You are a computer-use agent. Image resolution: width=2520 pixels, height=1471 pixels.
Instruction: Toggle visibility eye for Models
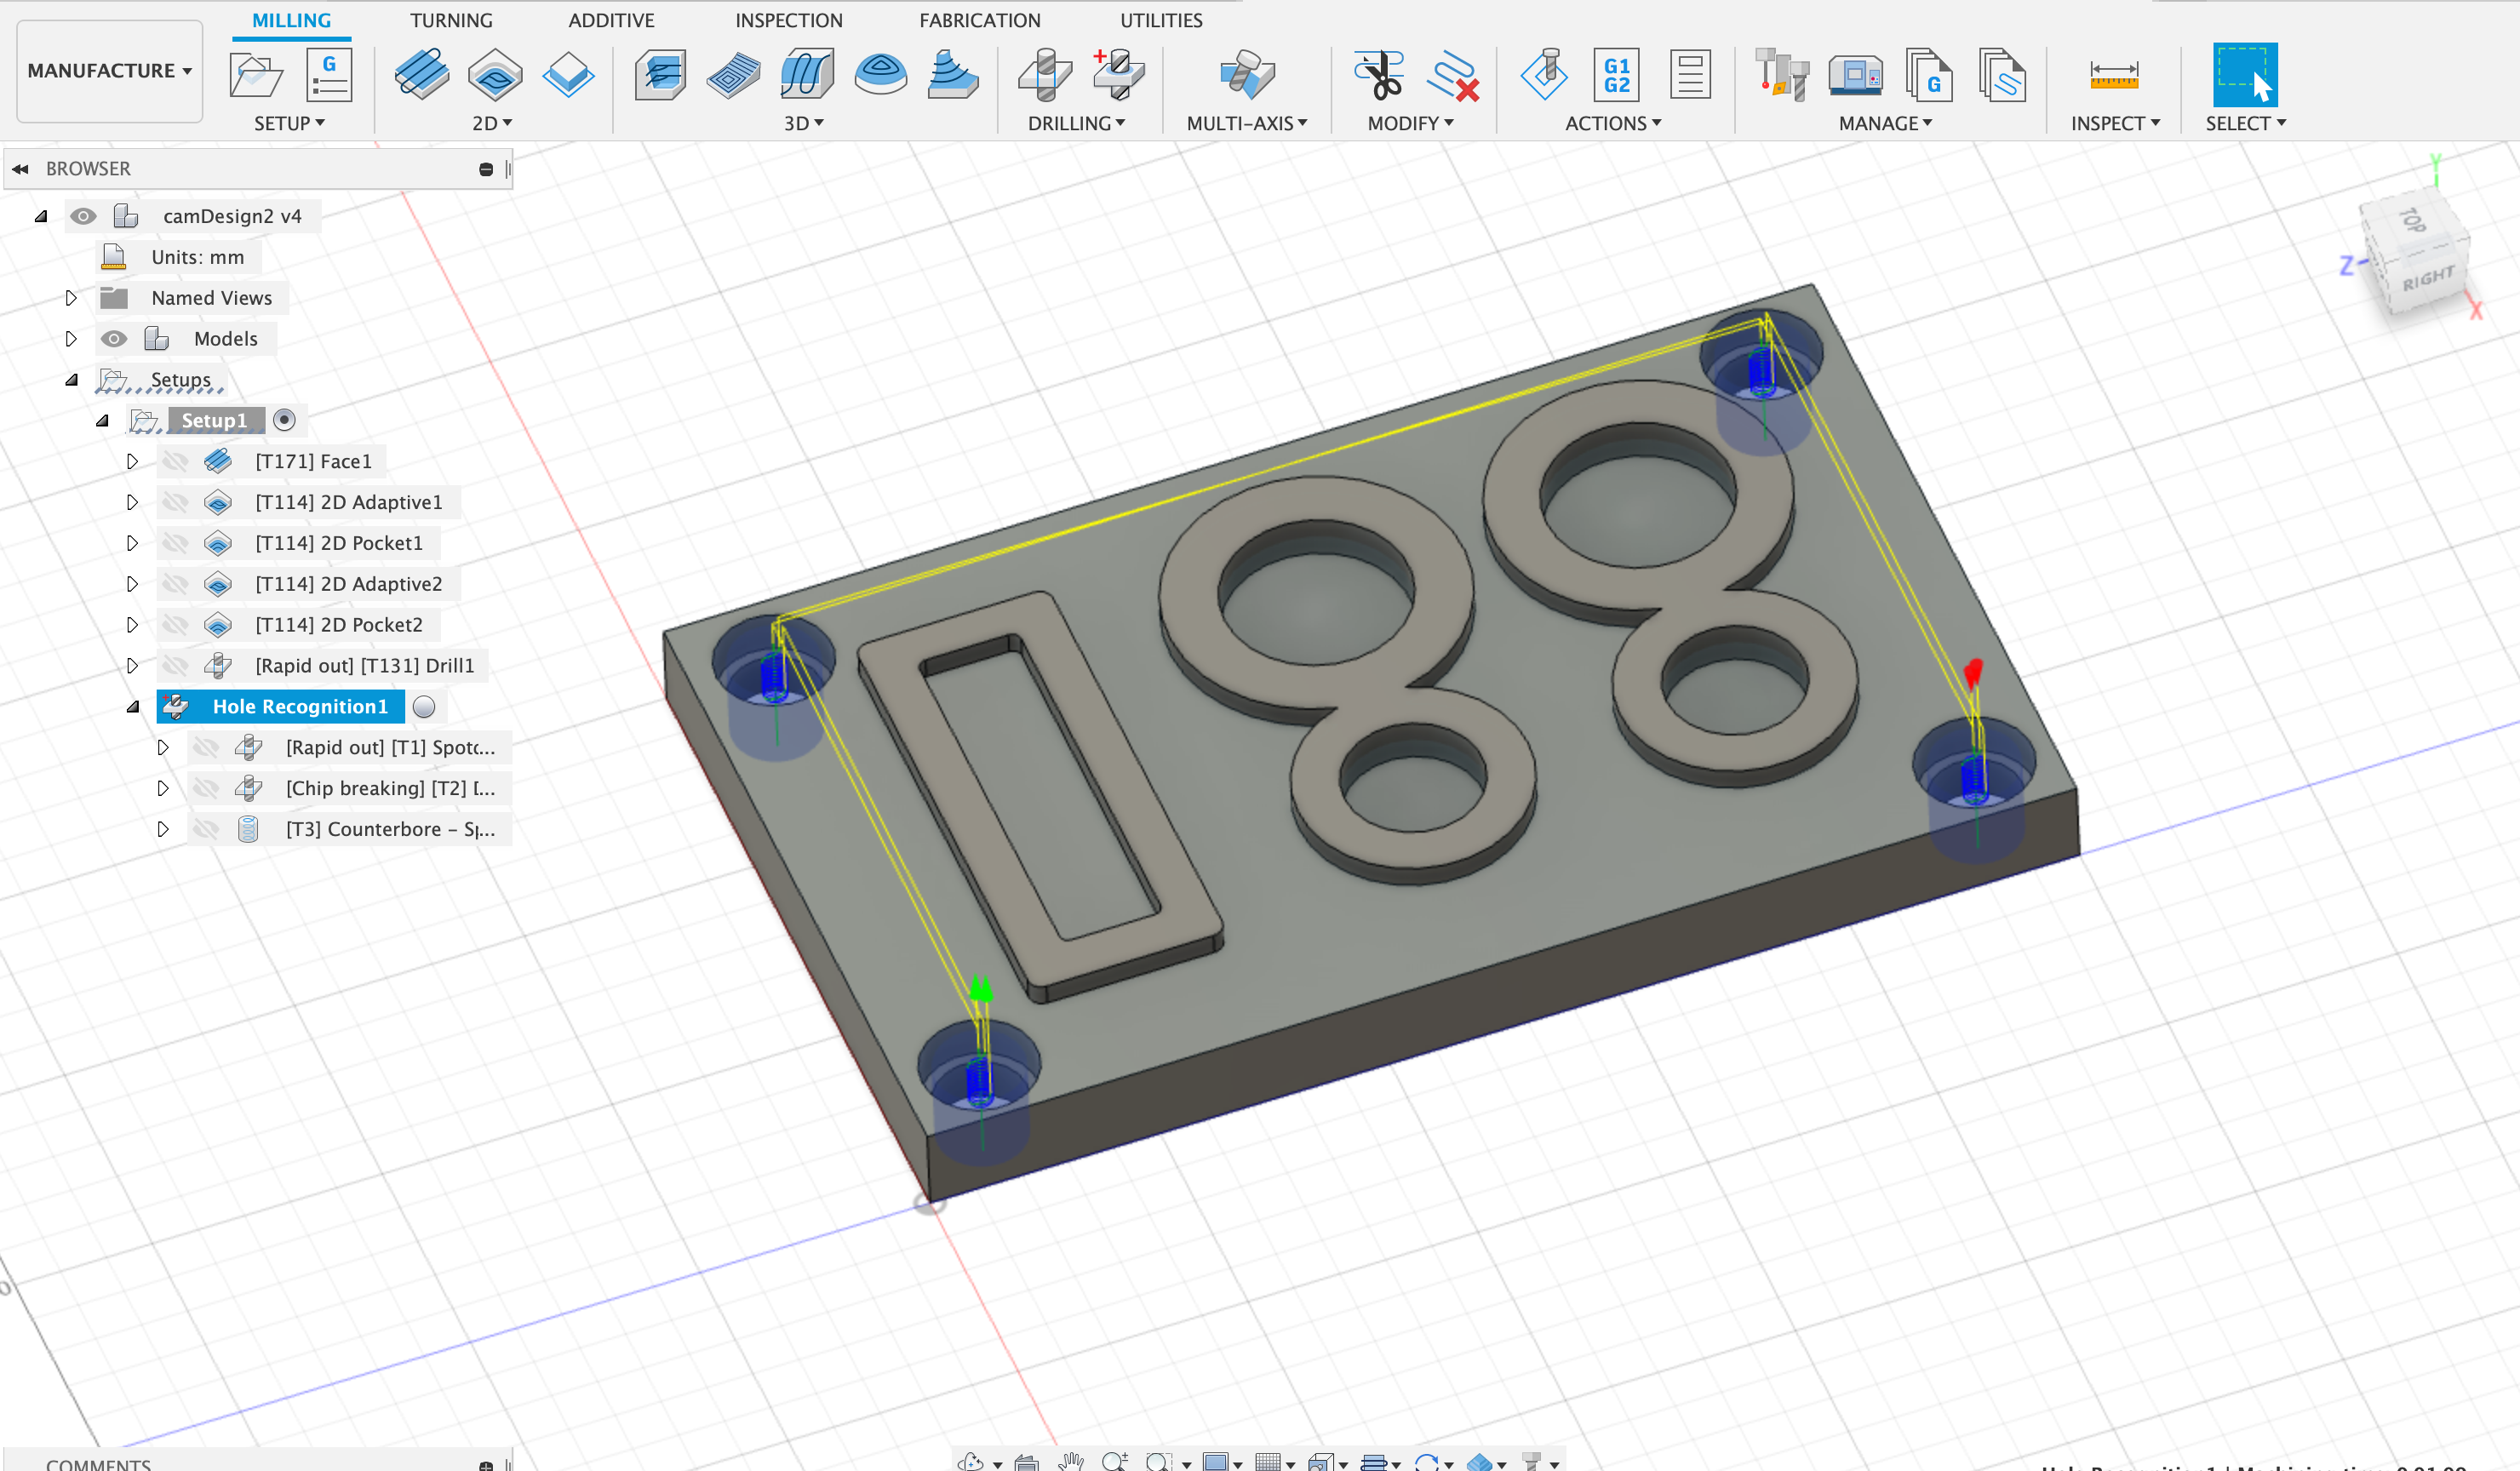[114, 339]
